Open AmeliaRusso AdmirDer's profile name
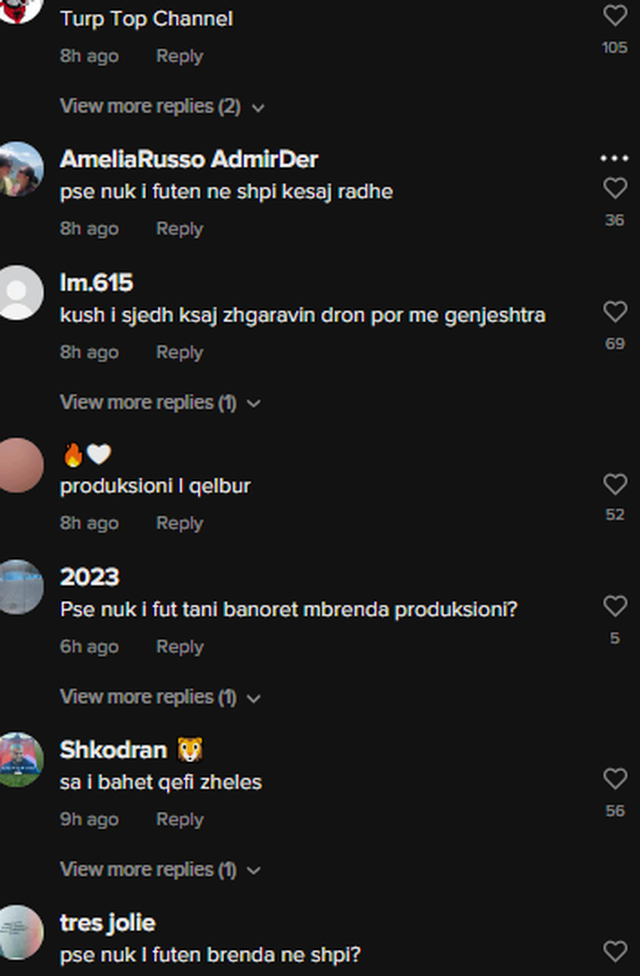The width and height of the screenshot is (640, 976). 189,159
